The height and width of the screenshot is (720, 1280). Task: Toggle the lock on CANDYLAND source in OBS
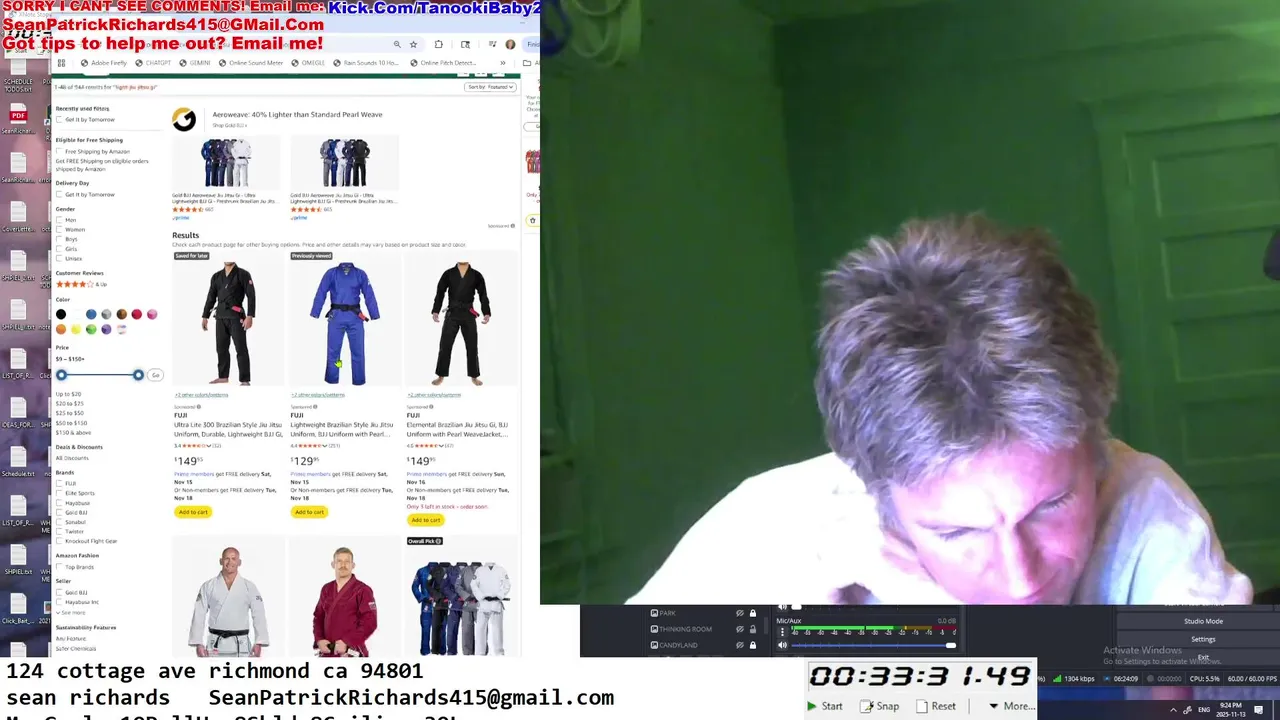(x=753, y=645)
